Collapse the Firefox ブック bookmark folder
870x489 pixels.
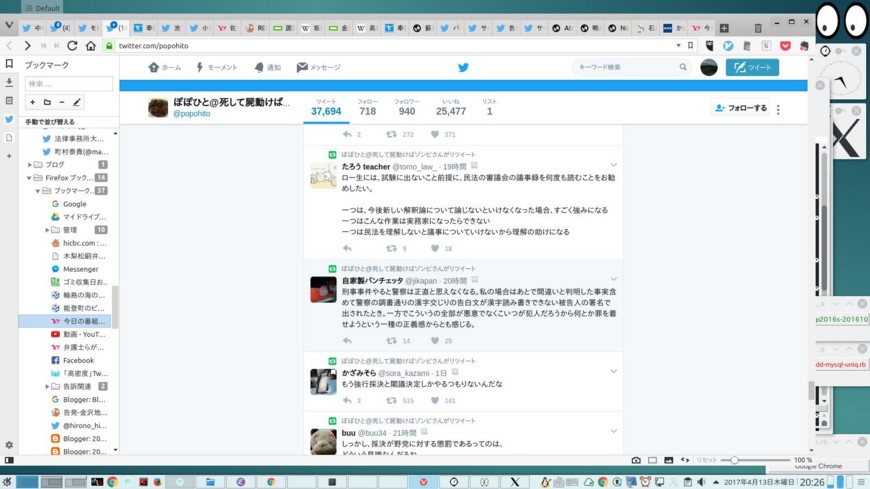29,178
